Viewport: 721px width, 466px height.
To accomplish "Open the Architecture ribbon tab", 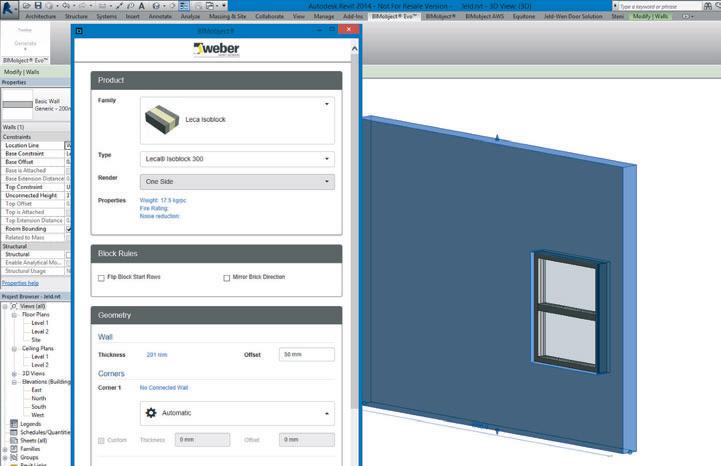I will coord(40,16).
